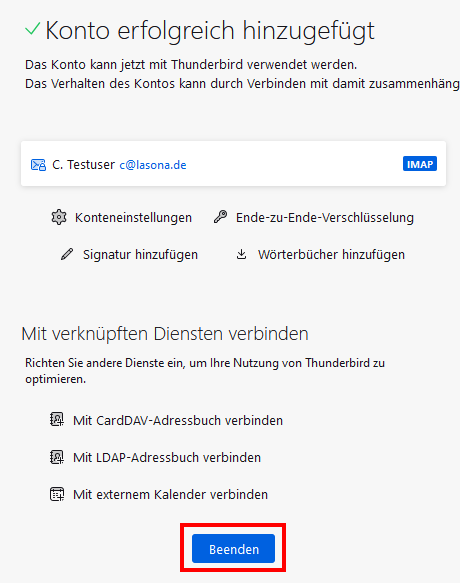Select the Signatur hinzufügen link

tap(140, 255)
